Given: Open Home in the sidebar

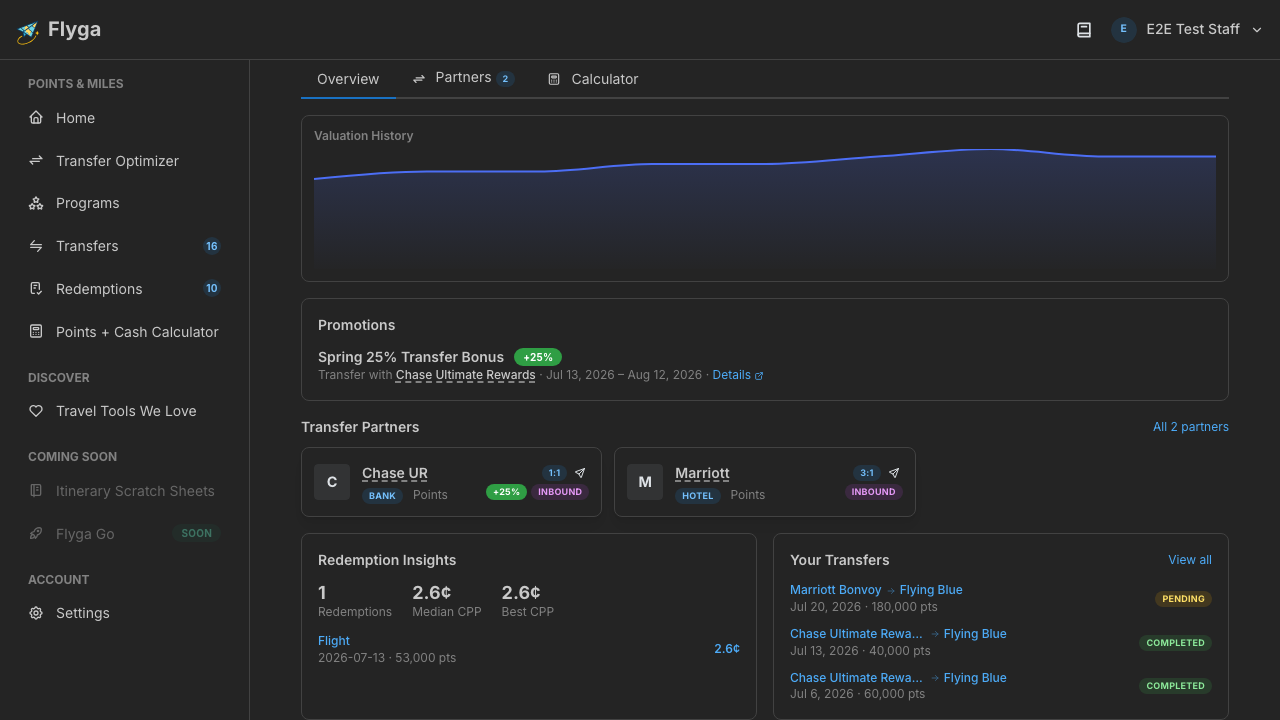Looking at the screenshot, I should pos(124,118).
